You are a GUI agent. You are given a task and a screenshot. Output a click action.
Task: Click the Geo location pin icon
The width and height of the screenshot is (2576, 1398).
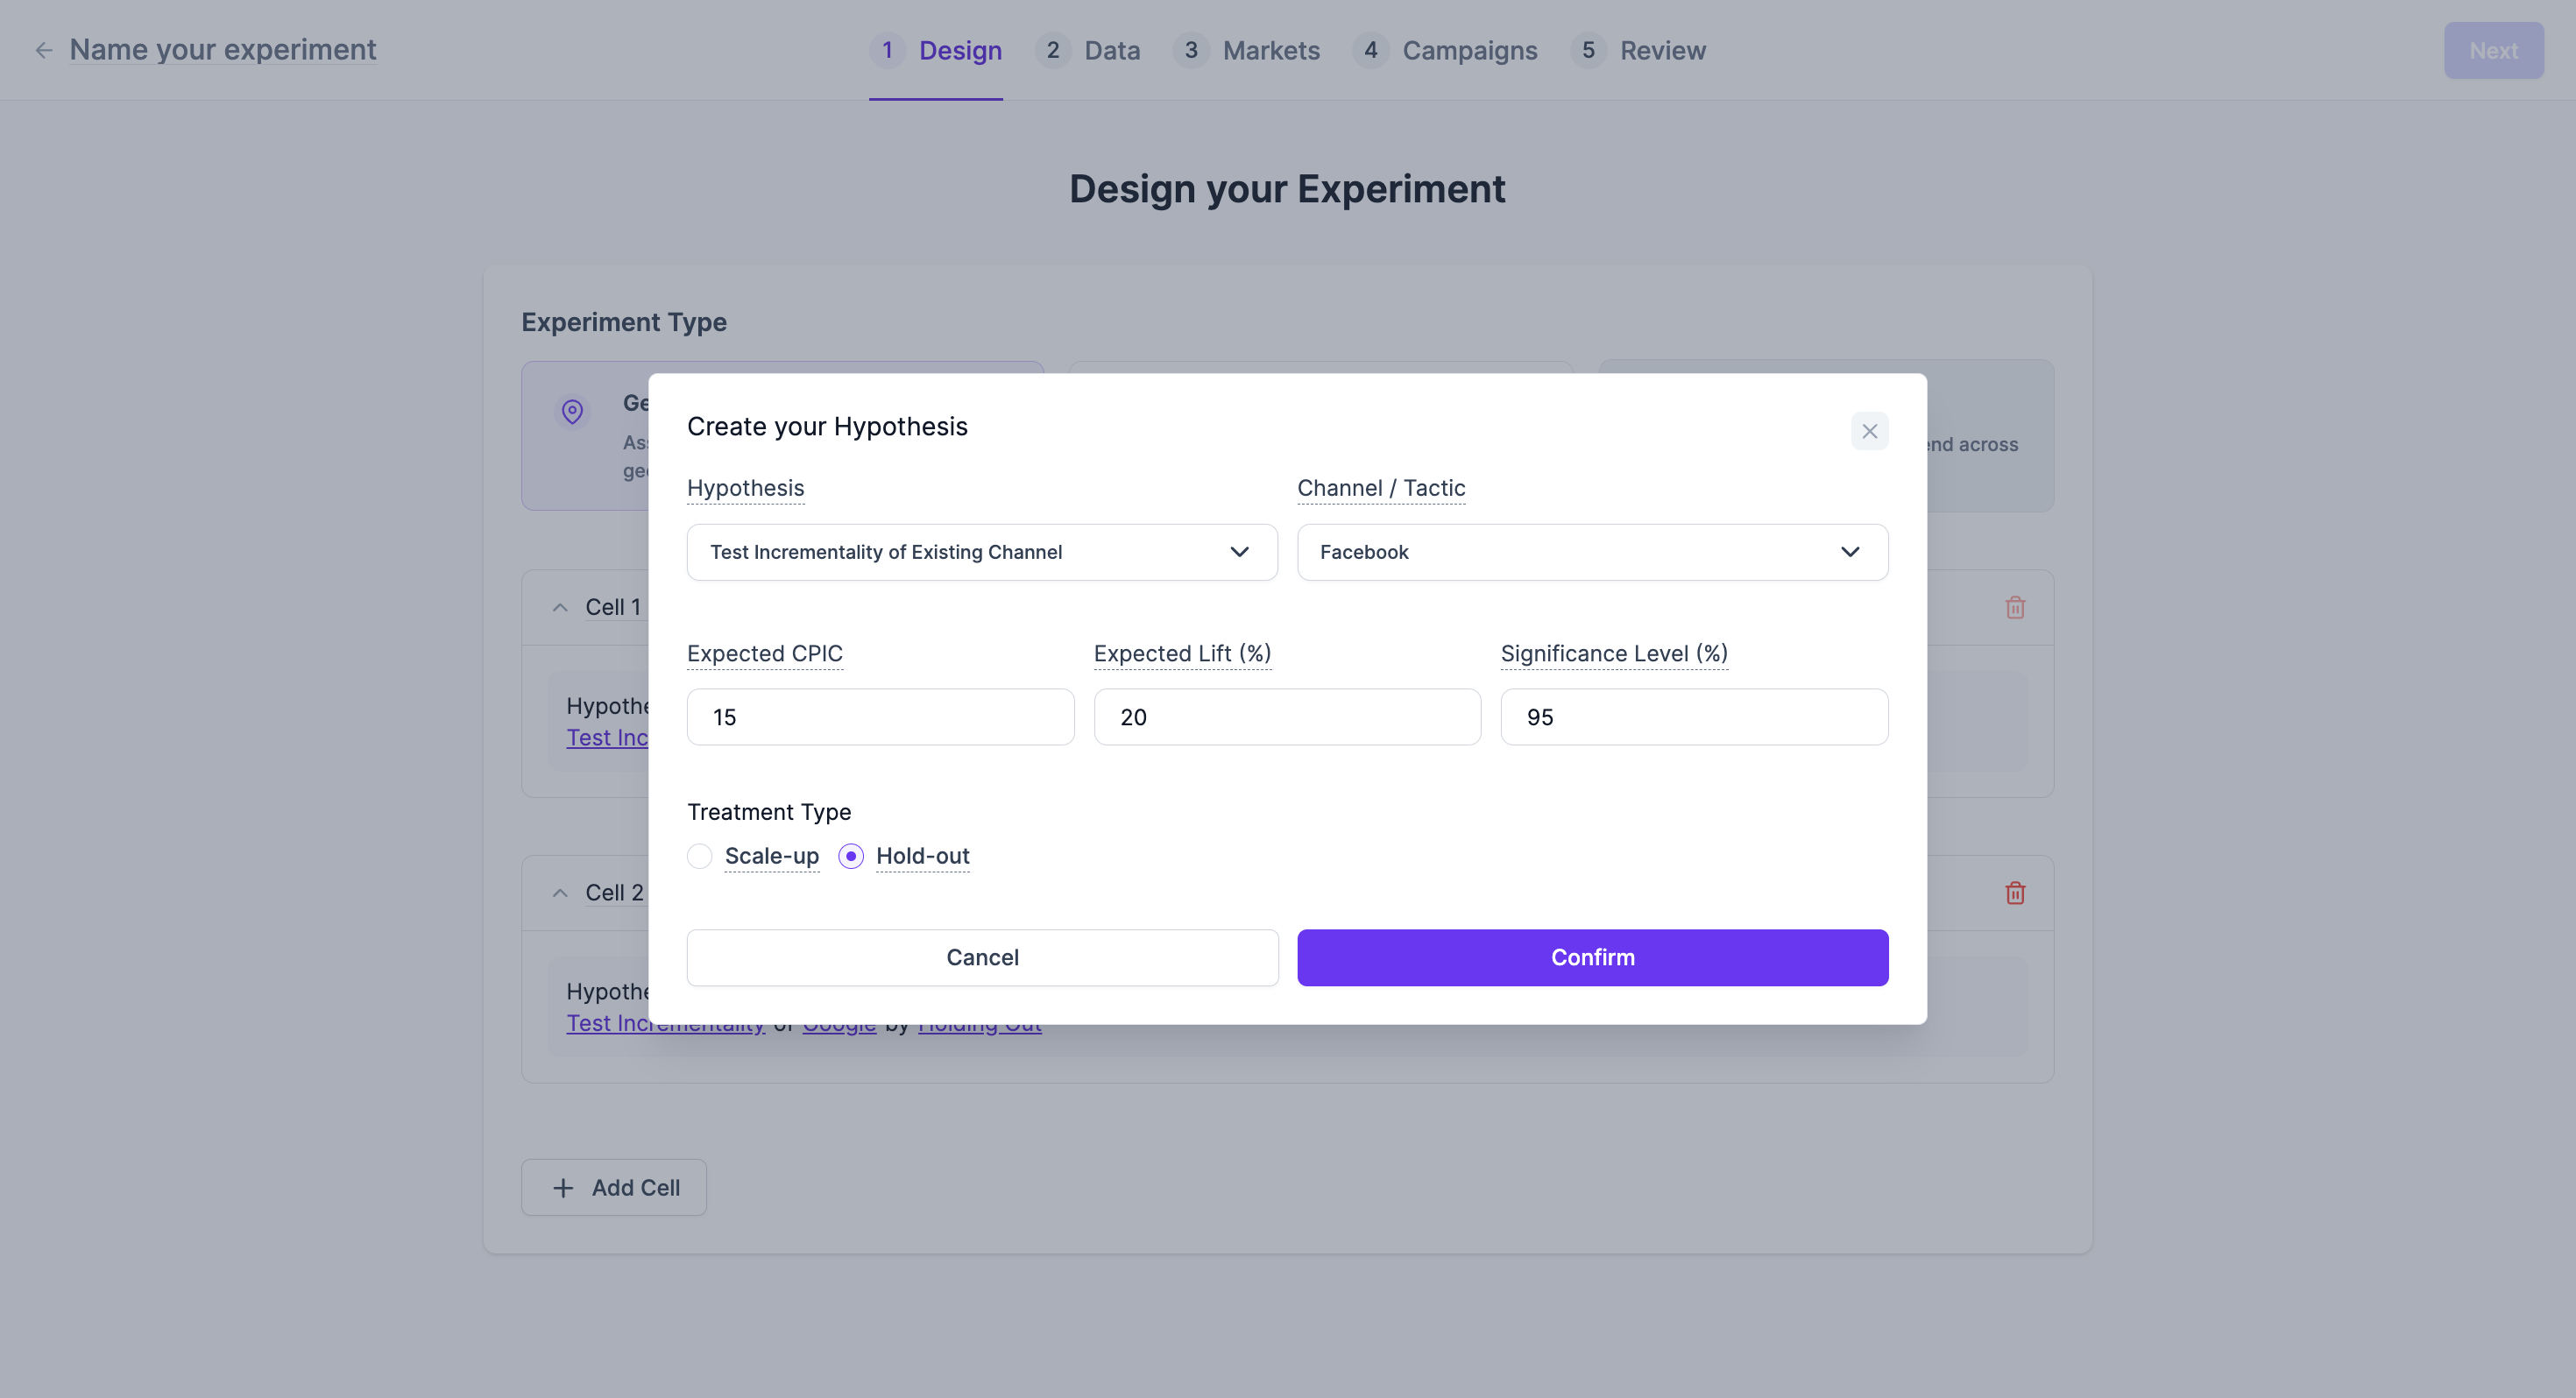[572, 411]
